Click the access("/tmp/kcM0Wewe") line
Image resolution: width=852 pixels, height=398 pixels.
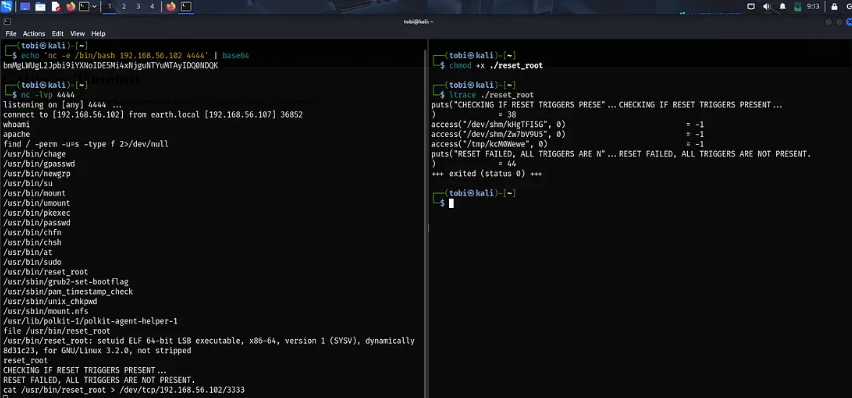click(568, 144)
